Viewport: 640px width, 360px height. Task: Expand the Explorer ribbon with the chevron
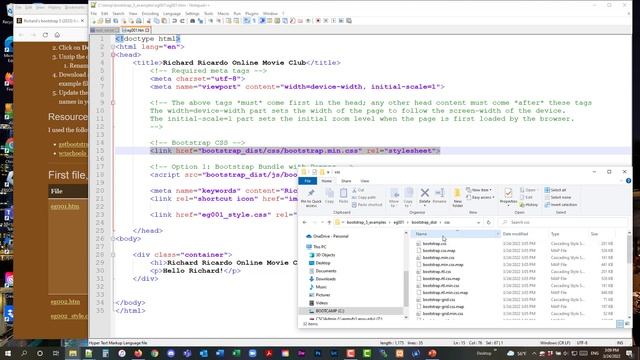[x=621, y=181]
